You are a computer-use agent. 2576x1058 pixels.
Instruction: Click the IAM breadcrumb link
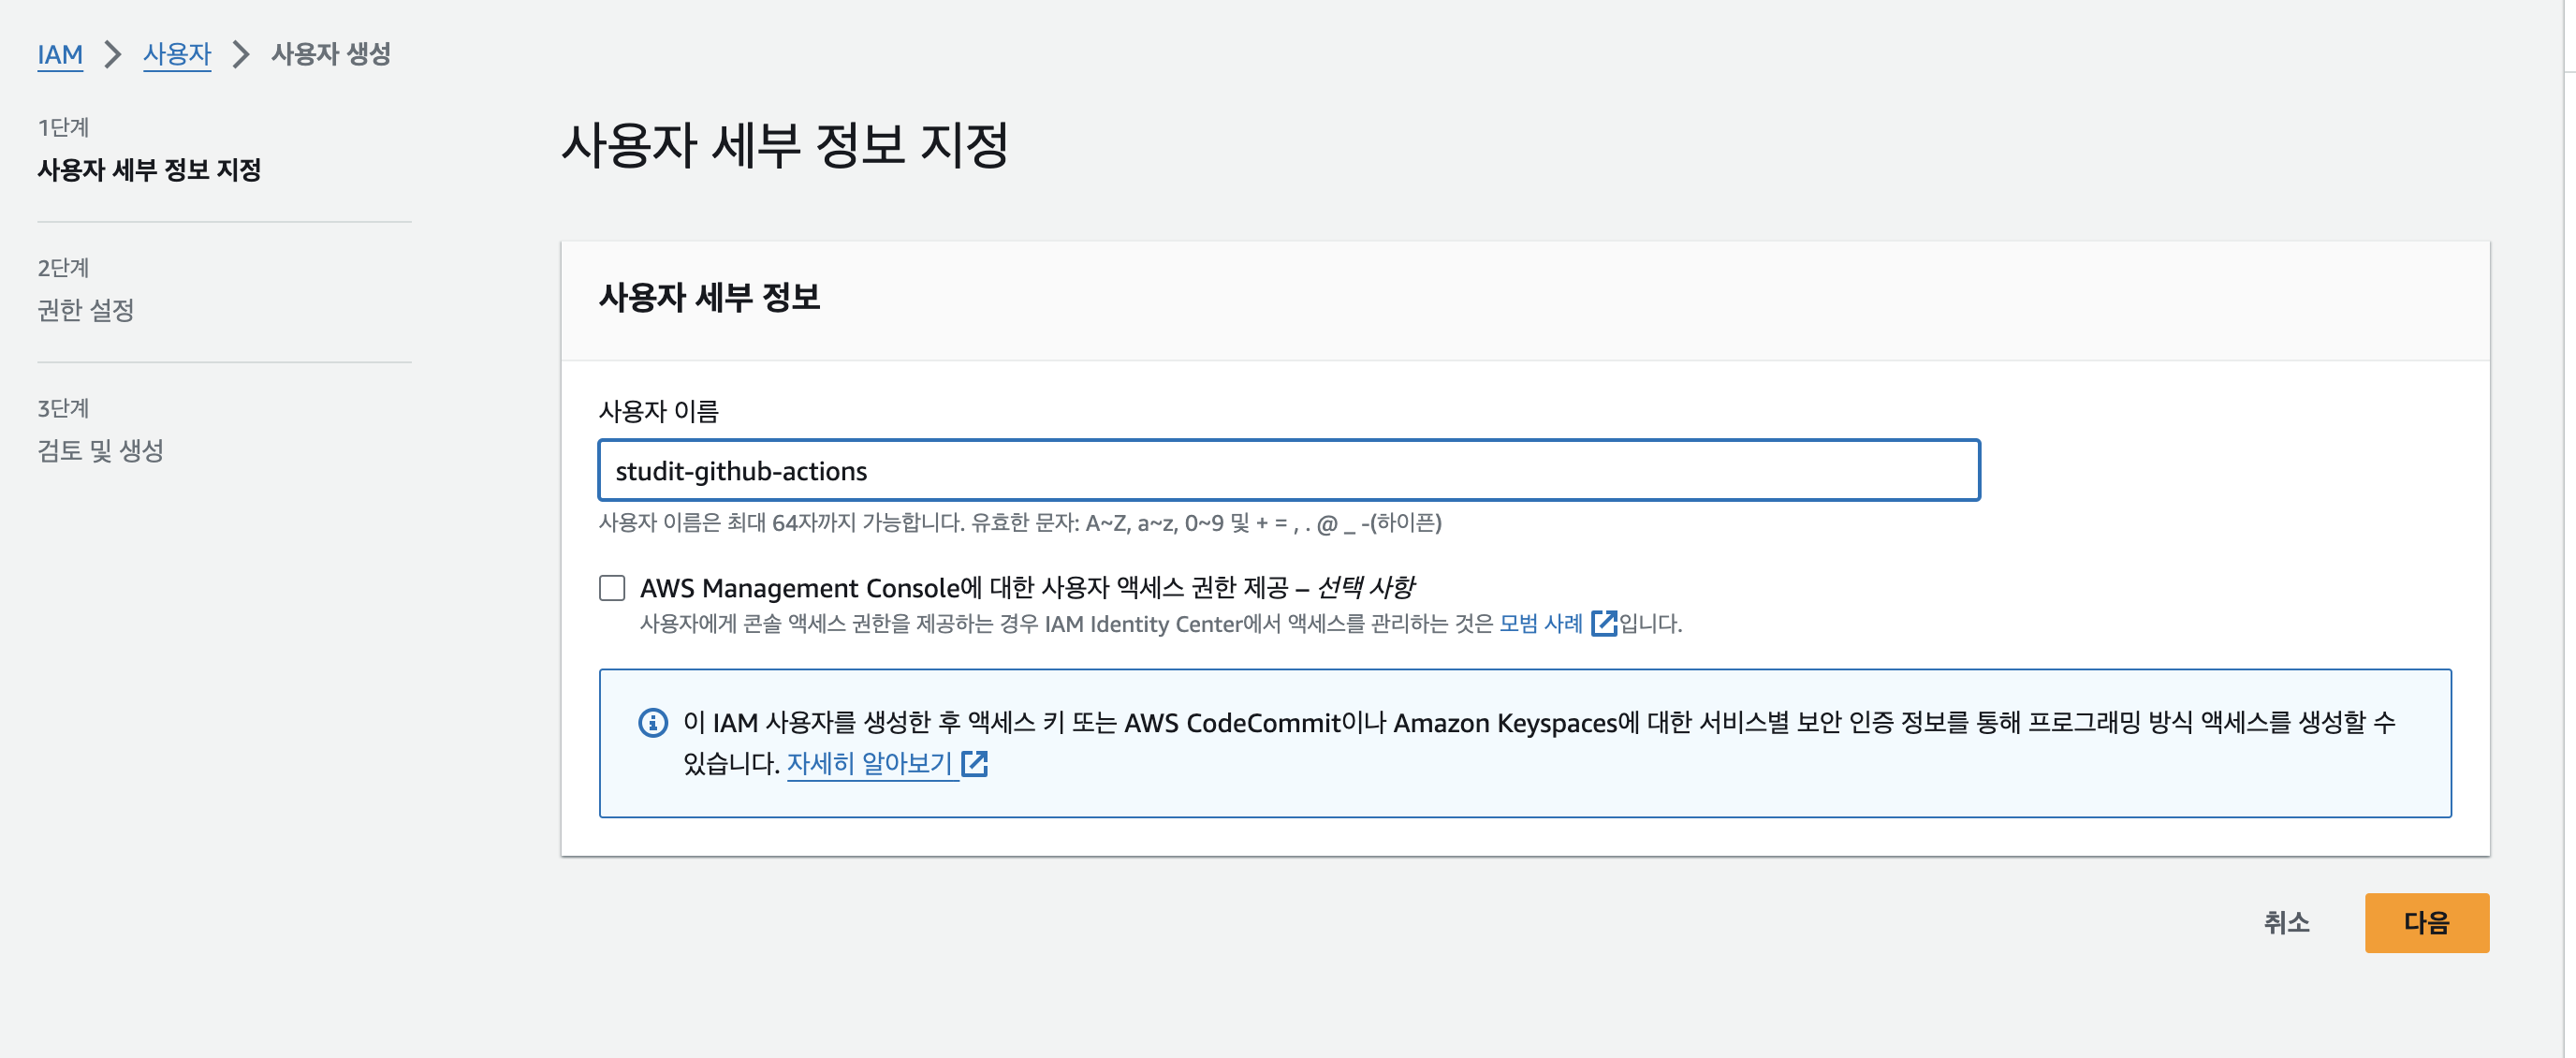click(x=60, y=54)
